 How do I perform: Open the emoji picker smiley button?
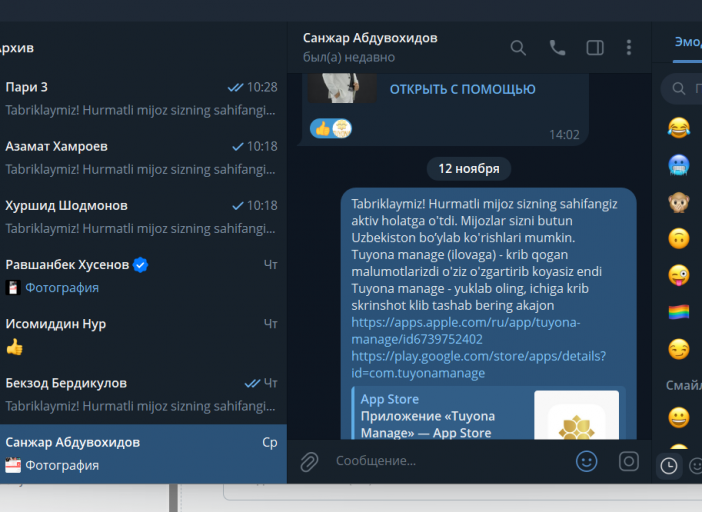point(586,461)
